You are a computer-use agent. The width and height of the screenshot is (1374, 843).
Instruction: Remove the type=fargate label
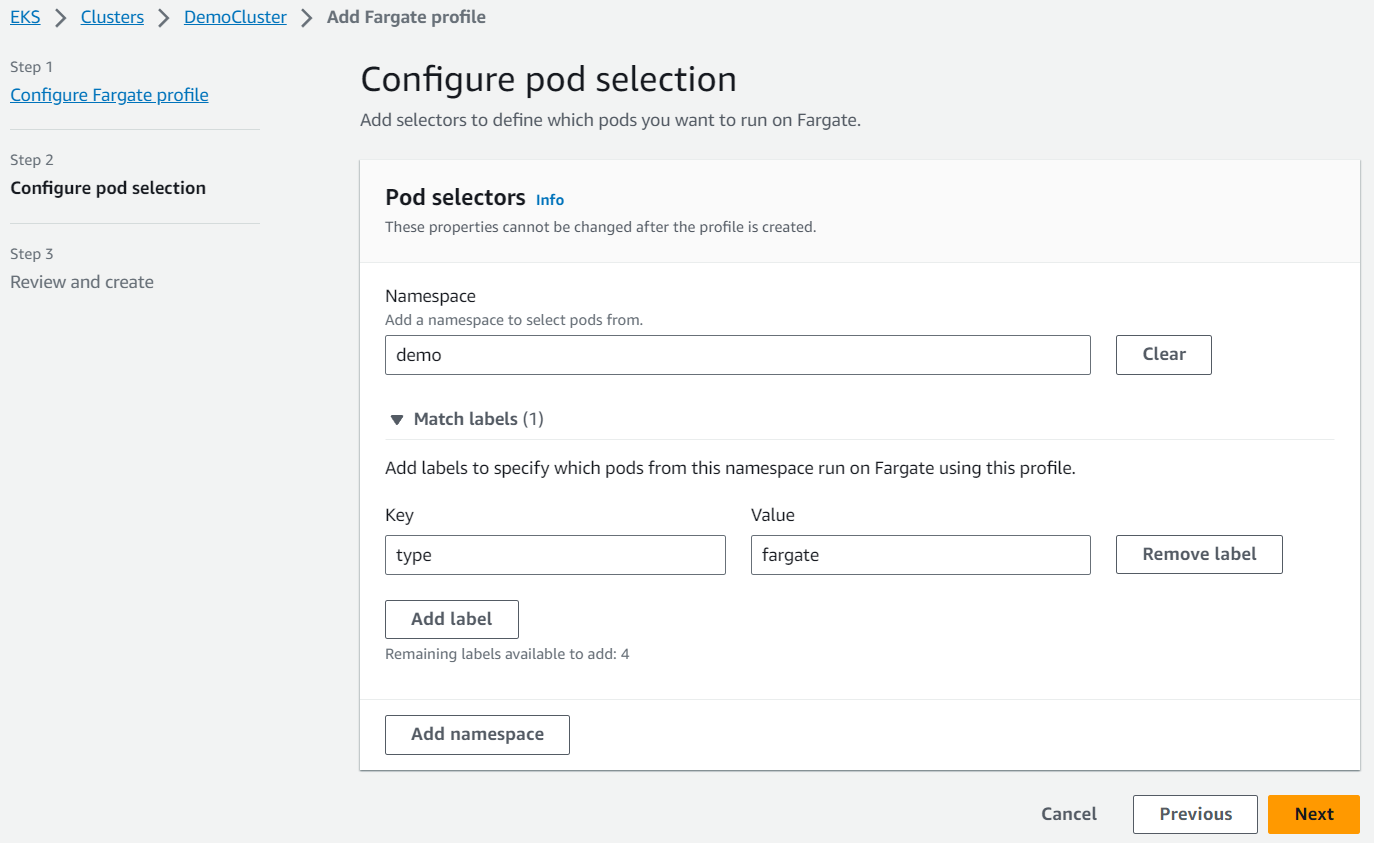coord(1199,554)
